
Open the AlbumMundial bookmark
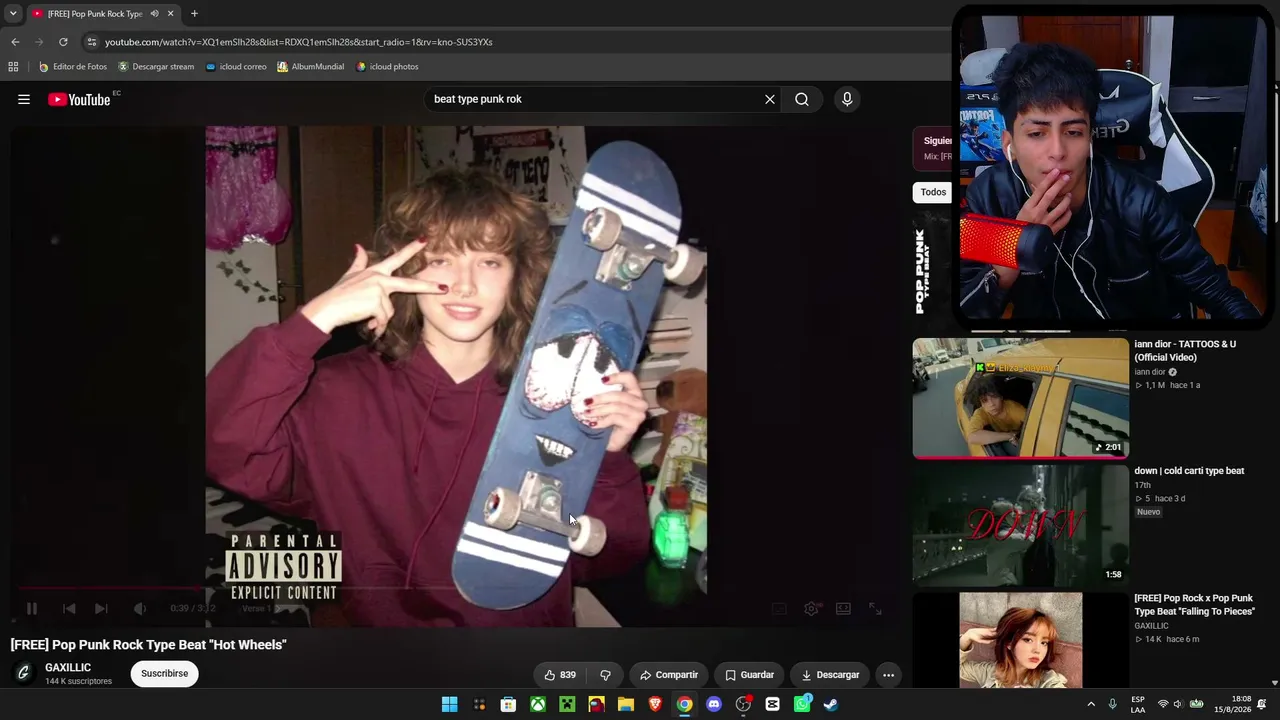click(x=310, y=67)
